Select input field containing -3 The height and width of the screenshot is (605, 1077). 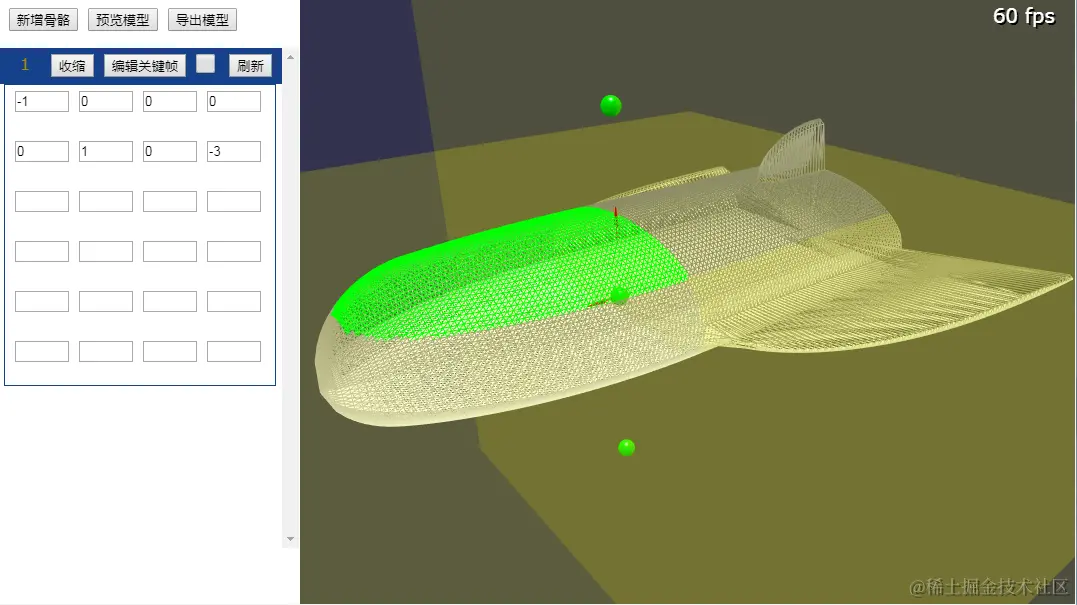pos(234,151)
